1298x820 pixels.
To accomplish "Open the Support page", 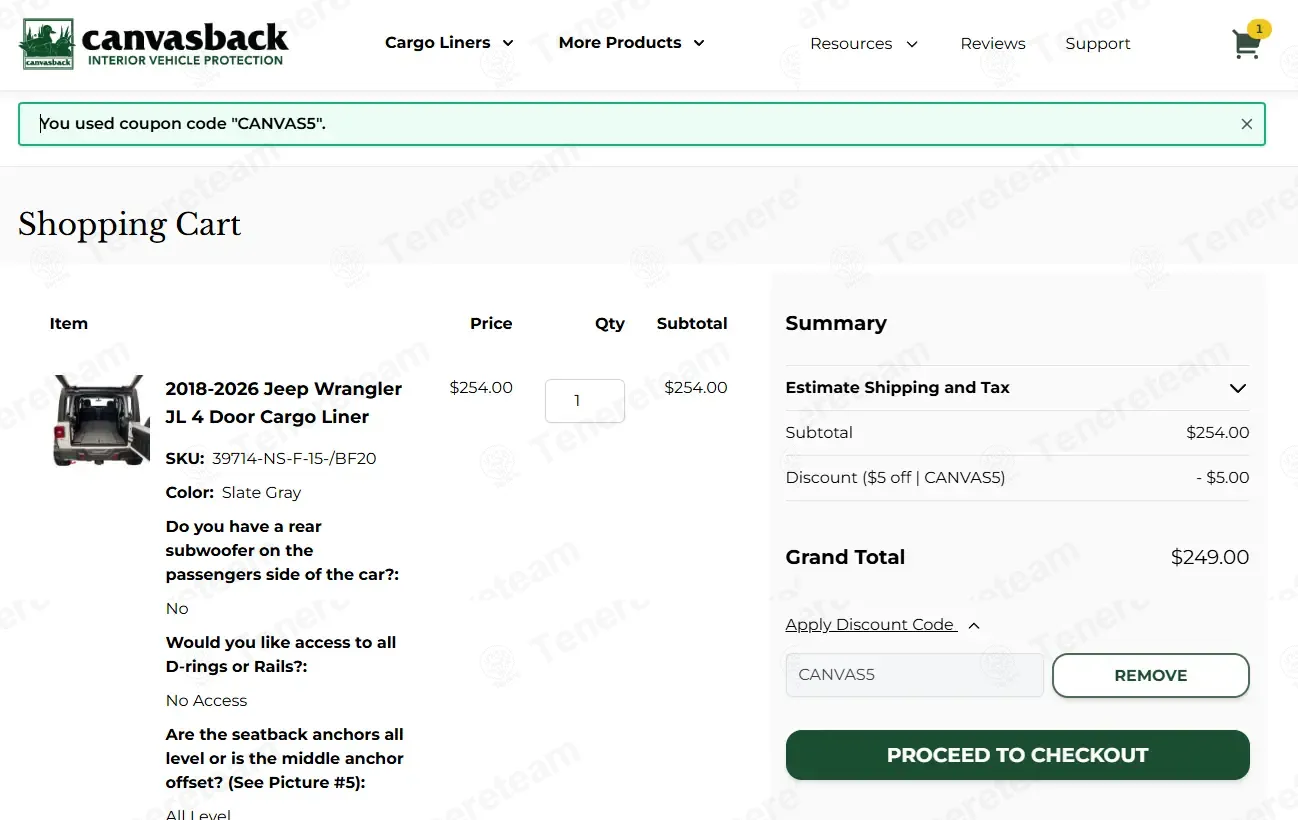I will [1098, 44].
